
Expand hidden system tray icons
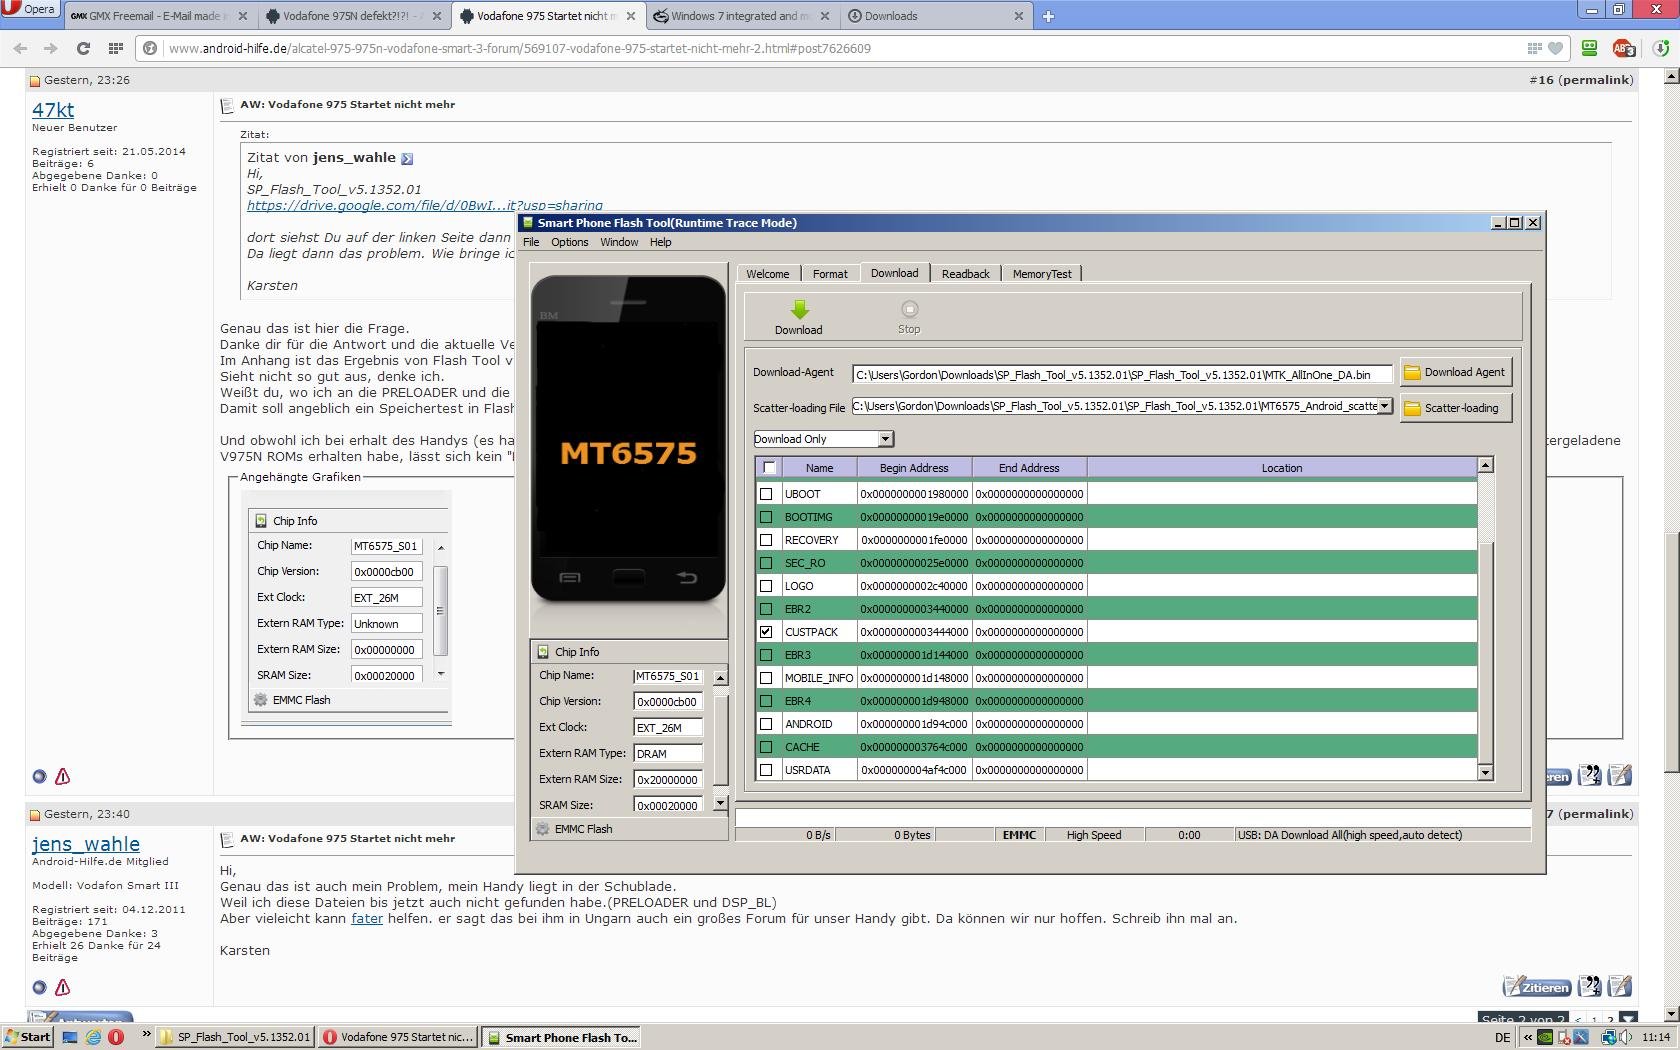[x=1528, y=1037]
